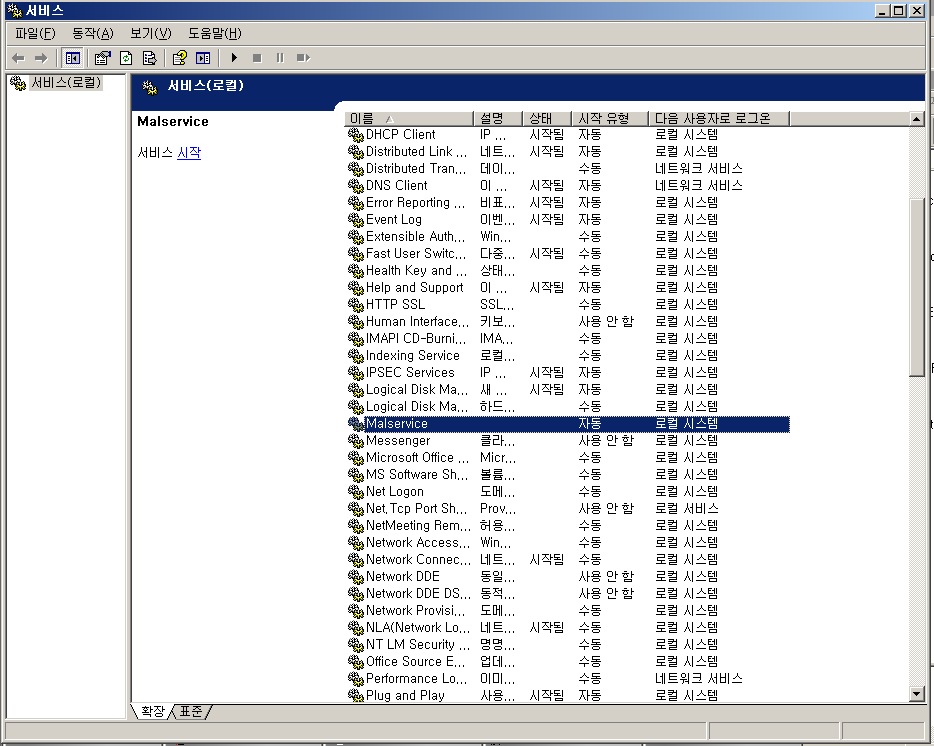Select the DHCP Client service icon
This screenshot has height=746, width=934.
tap(356, 135)
